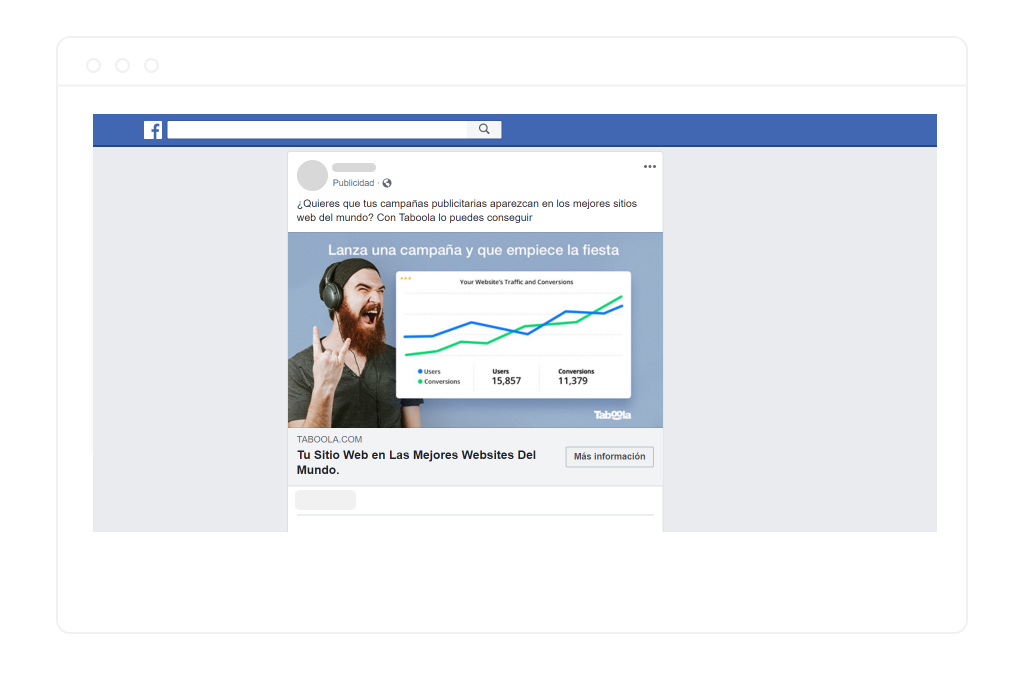Click 'Lanza una campaña y que empiece la fiesta'
Viewport: 1024px width, 680px height.
point(473,250)
